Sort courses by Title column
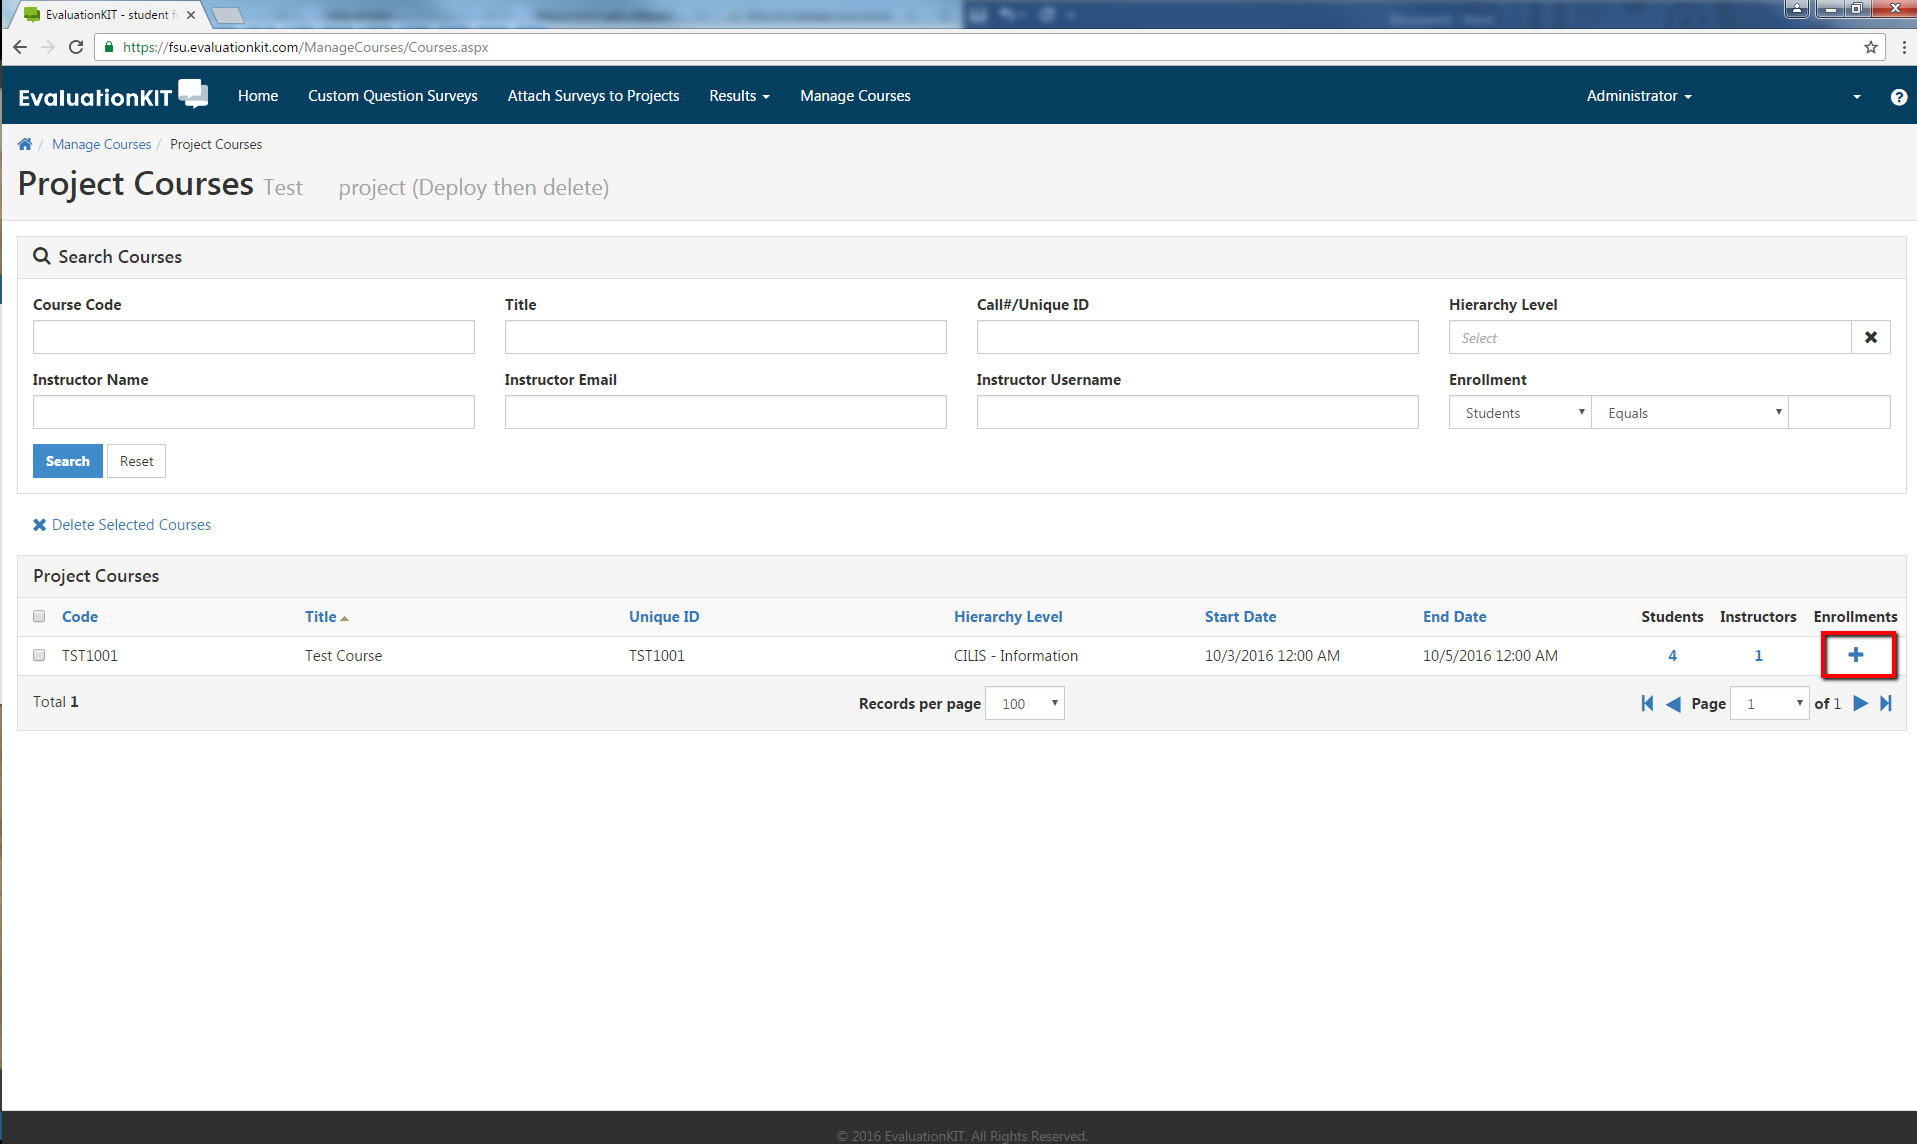Image resolution: width=1917 pixels, height=1144 pixels. tap(321, 617)
